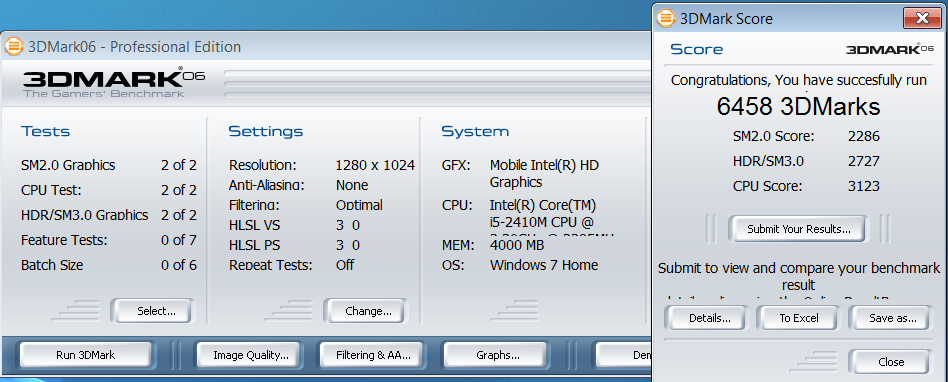Click the SM2.0 Graphics test row

coord(109,165)
